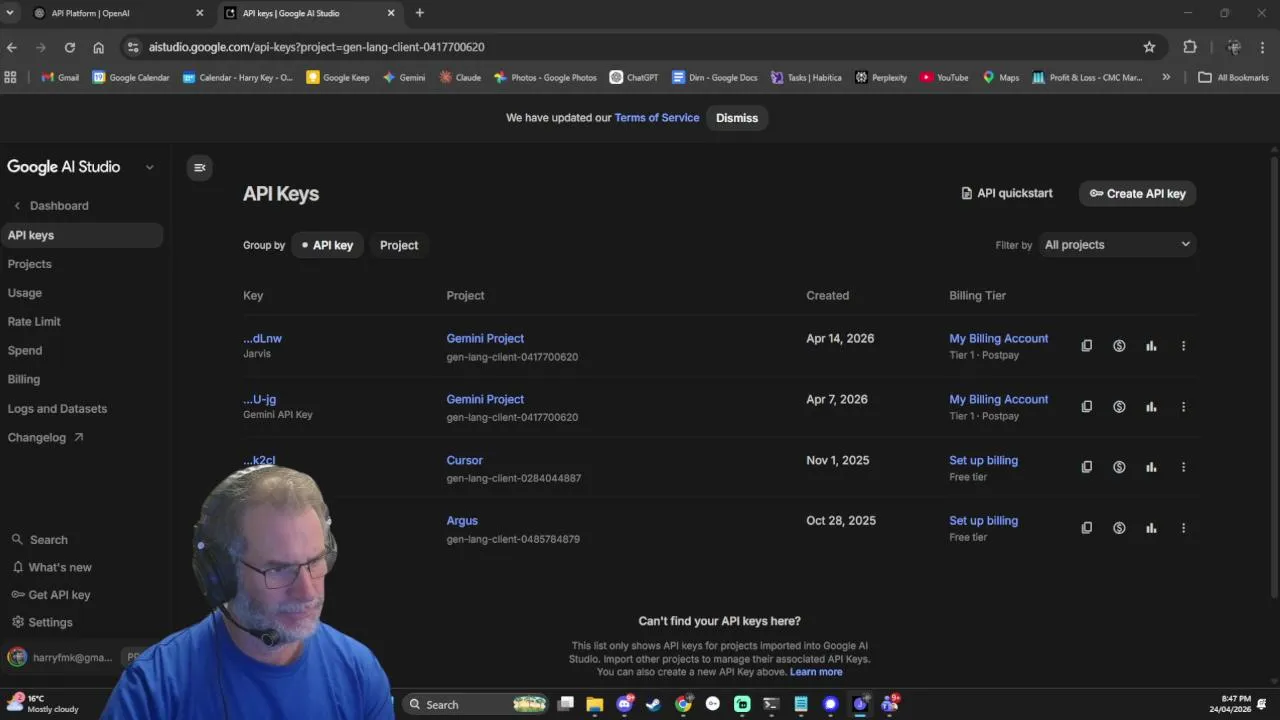View usage chart for ...dLnw key
This screenshot has width=1280, height=720.
click(1151, 346)
